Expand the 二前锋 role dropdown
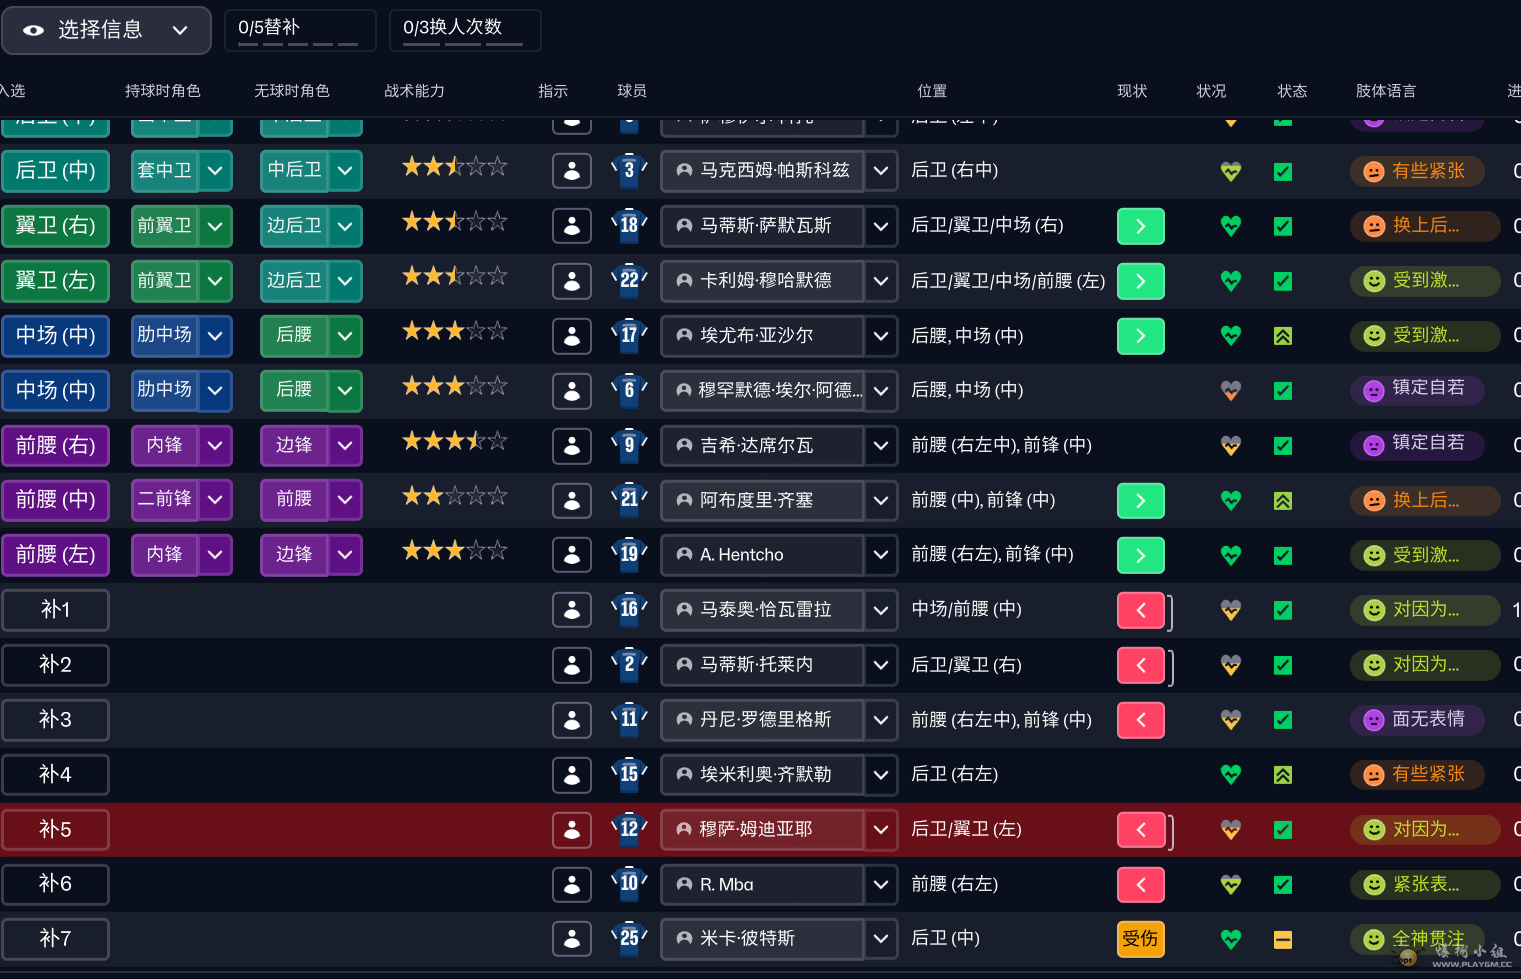This screenshot has width=1521, height=979. point(215,500)
